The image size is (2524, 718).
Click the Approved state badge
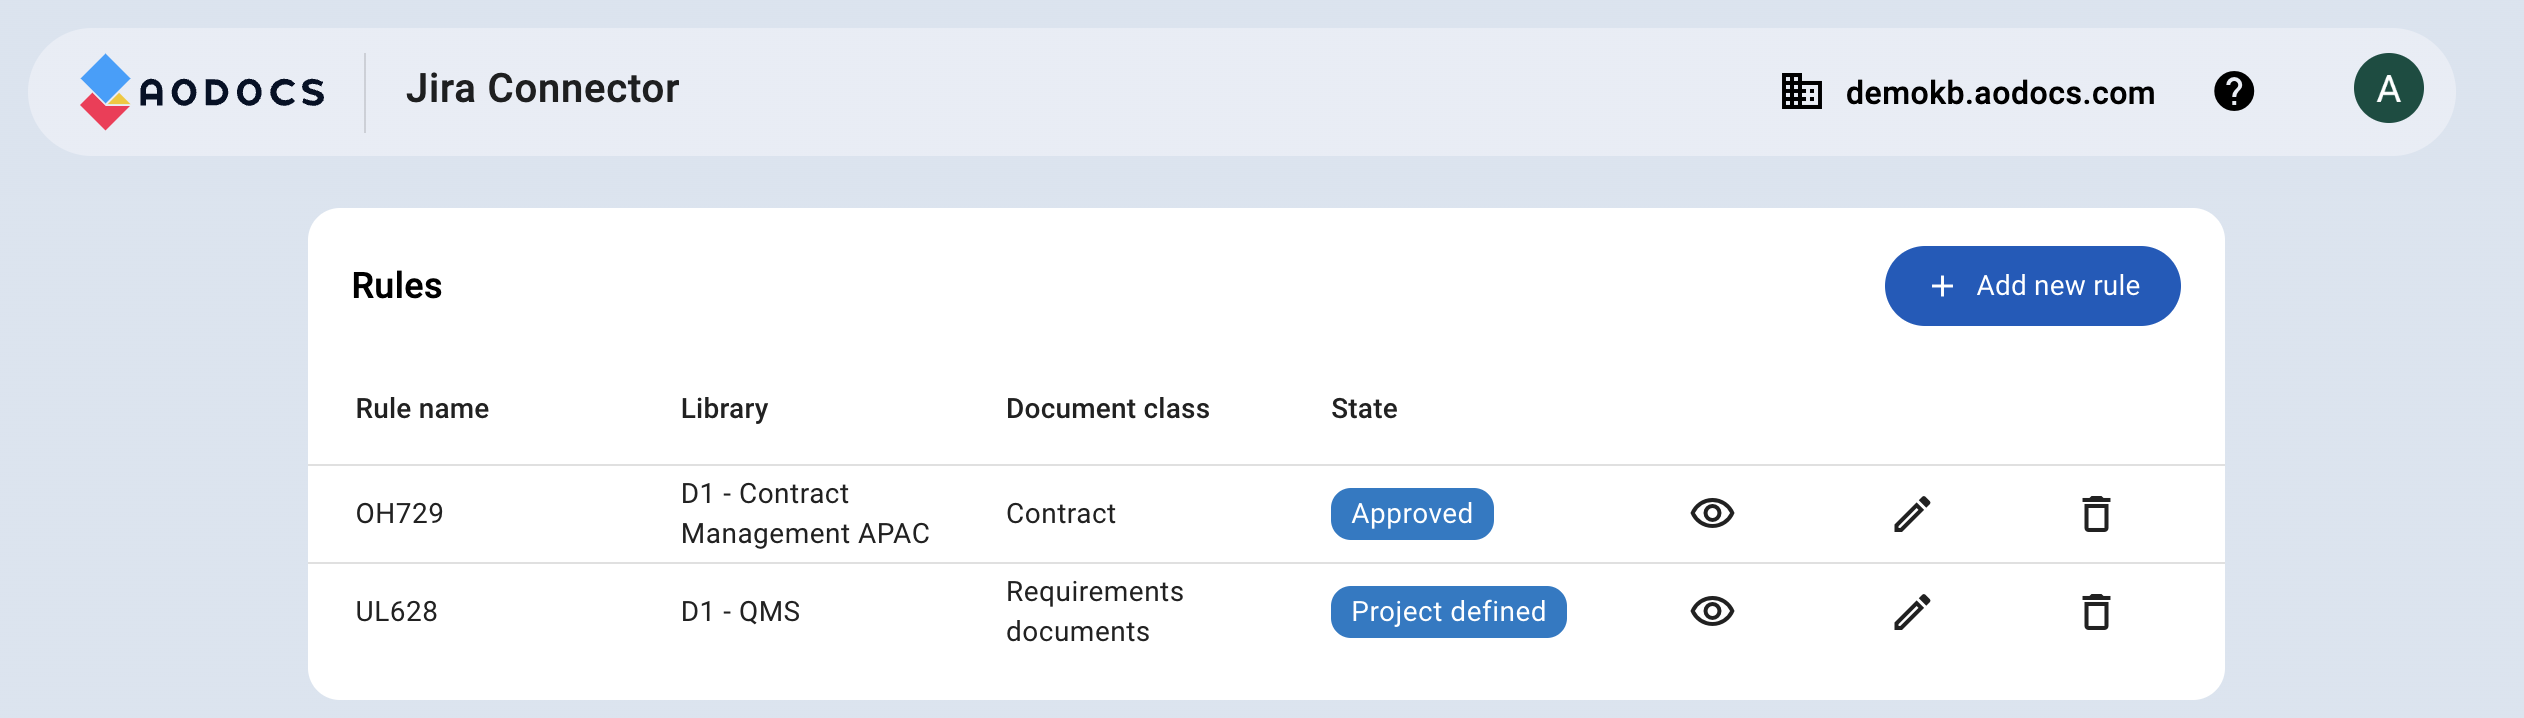pyautogui.click(x=1411, y=514)
